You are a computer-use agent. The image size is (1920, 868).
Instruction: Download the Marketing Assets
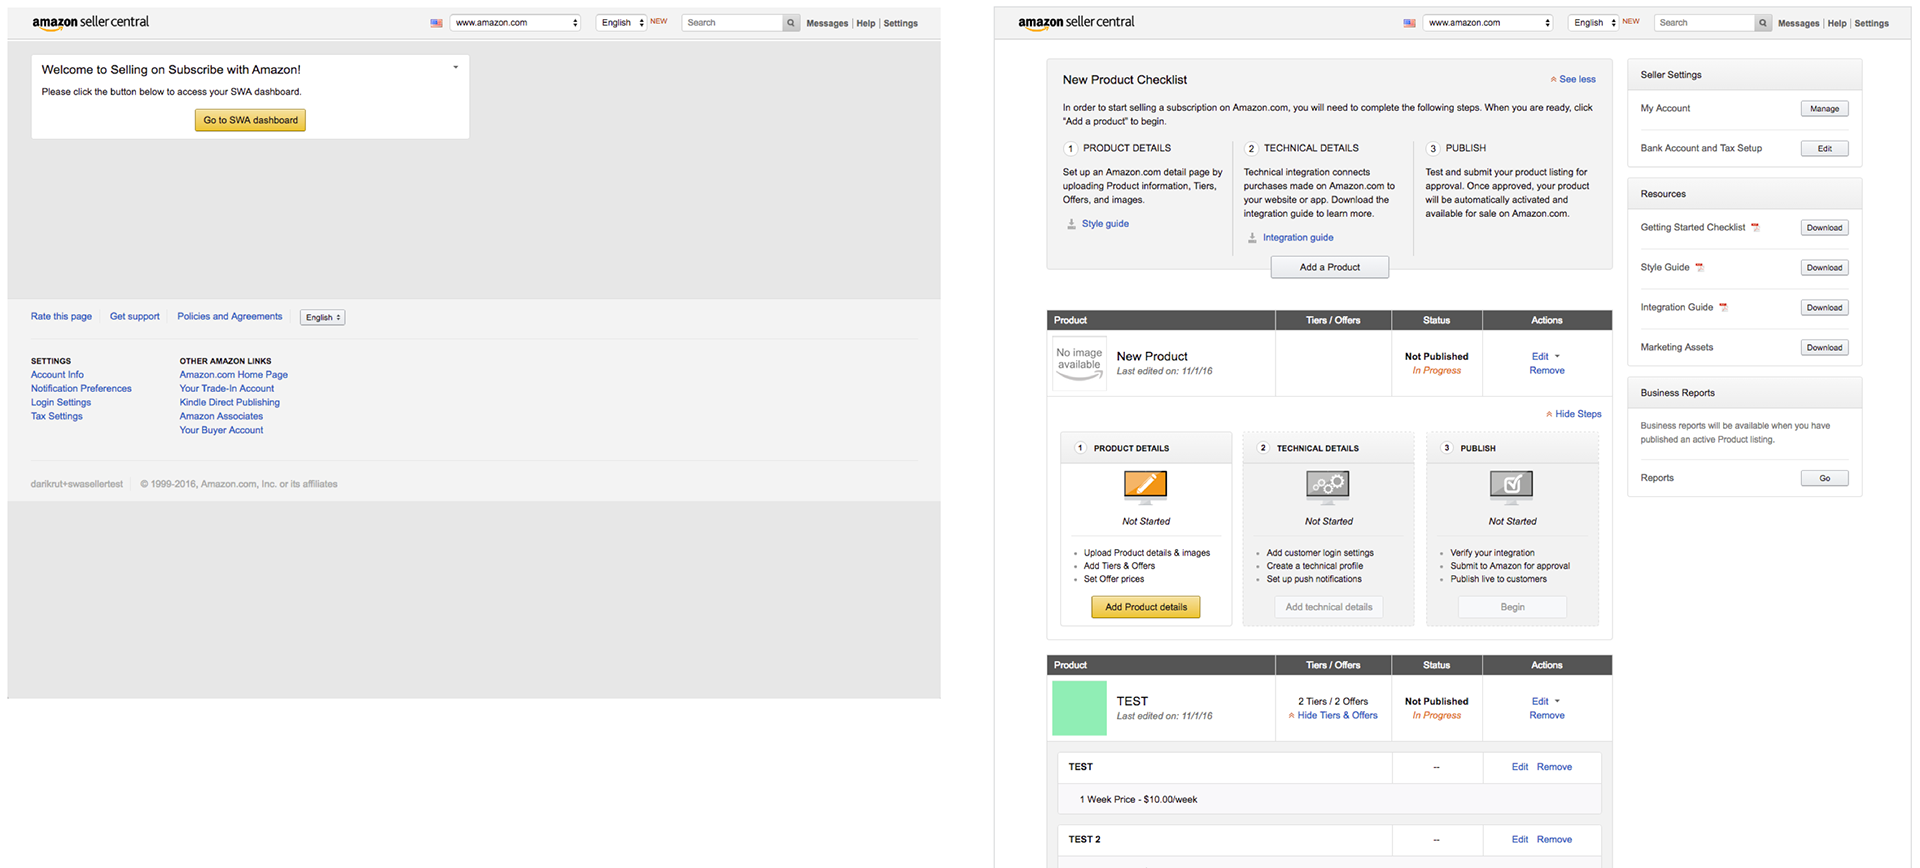[1825, 348]
